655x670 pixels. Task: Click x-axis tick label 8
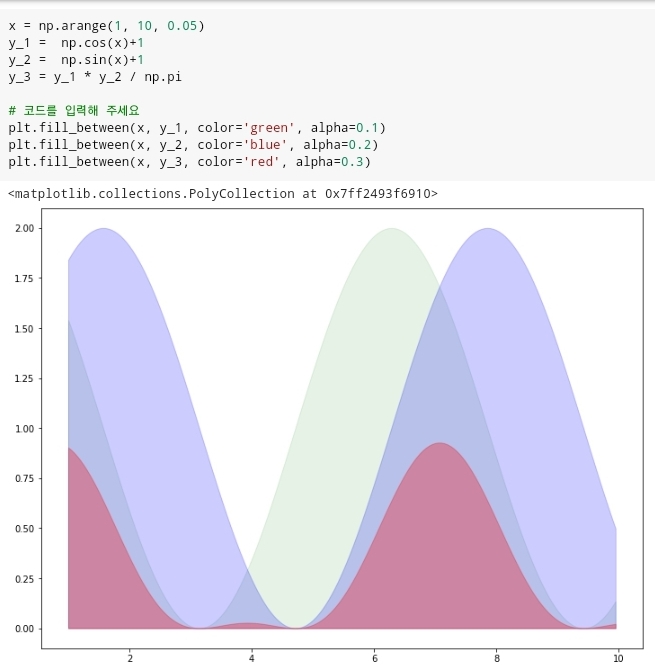click(497, 658)
